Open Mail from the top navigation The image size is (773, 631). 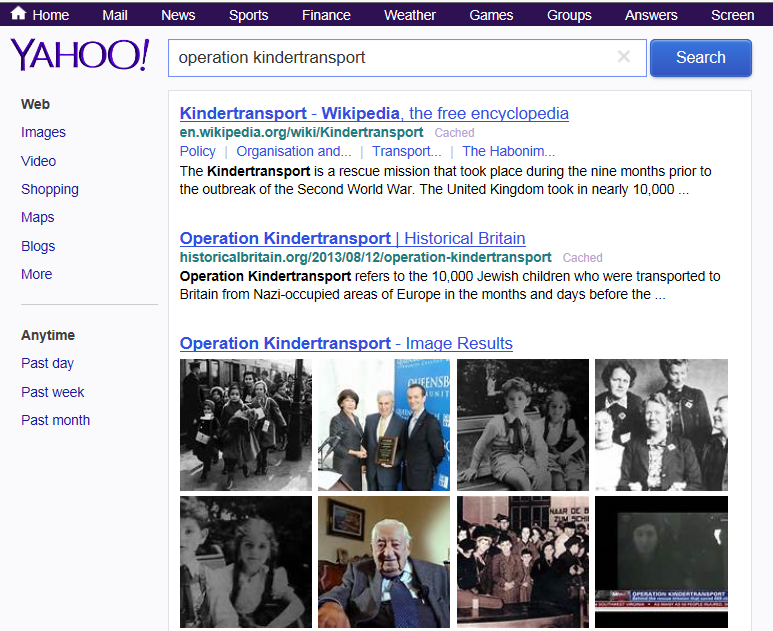[x=115, y=15]
